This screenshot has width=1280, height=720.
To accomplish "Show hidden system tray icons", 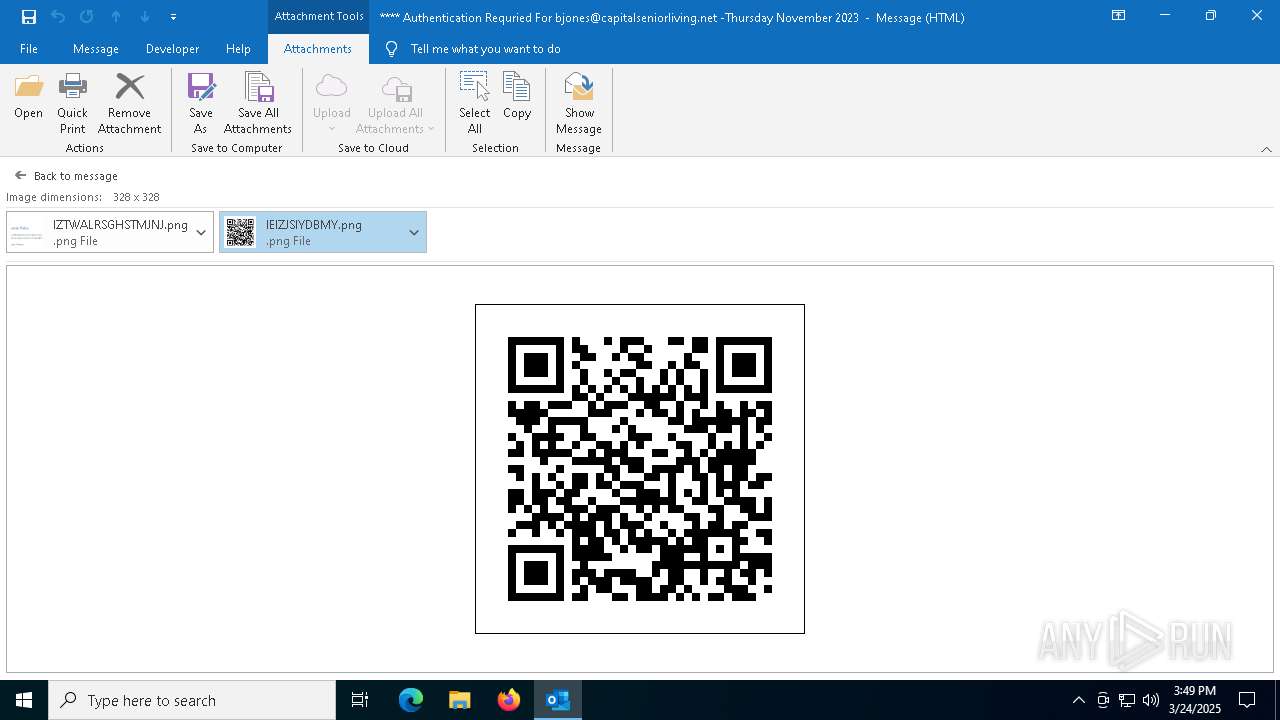I will tap(1078, 700).
